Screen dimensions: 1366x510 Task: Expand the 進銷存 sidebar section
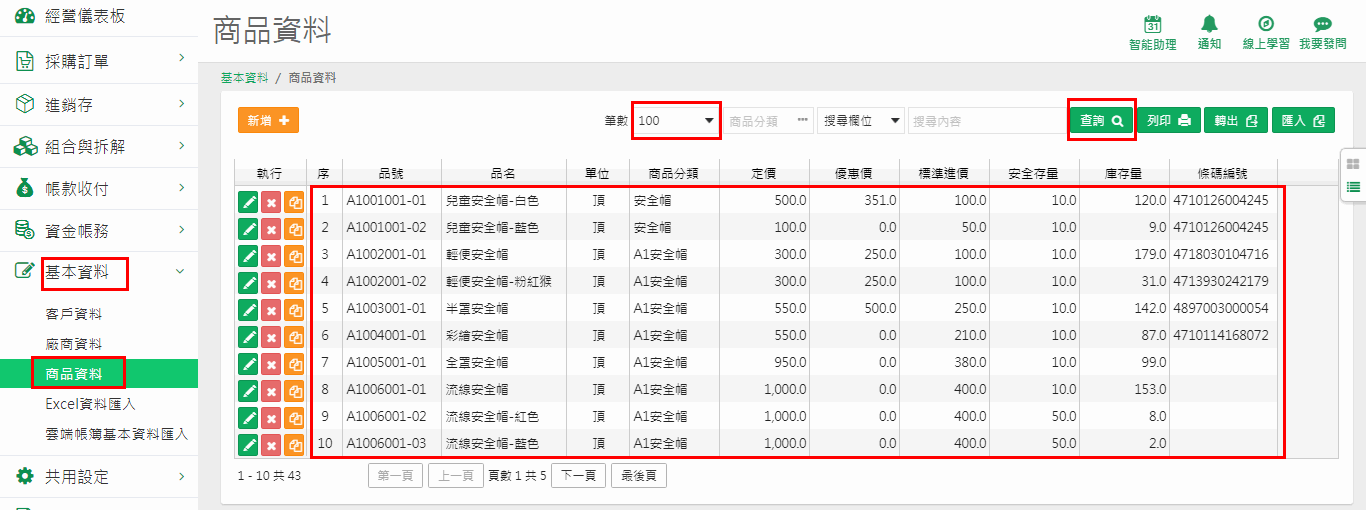click(x=181, y=102)
